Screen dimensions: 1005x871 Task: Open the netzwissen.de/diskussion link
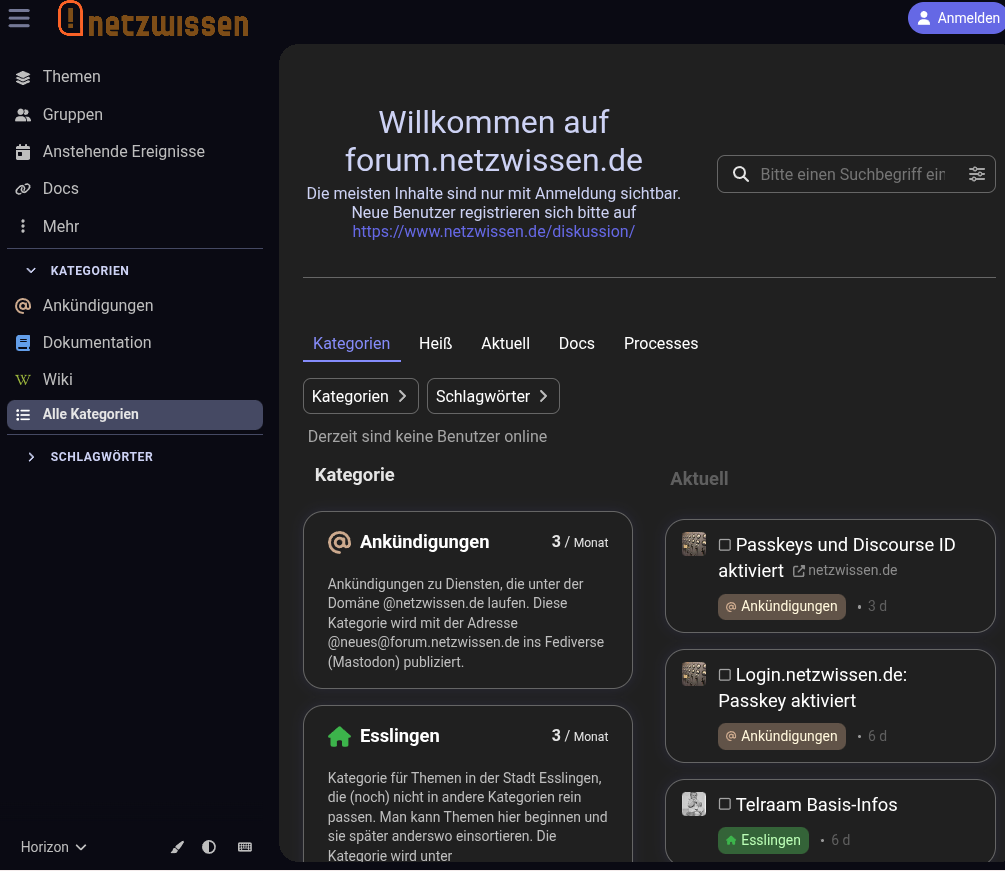point(494,231)
